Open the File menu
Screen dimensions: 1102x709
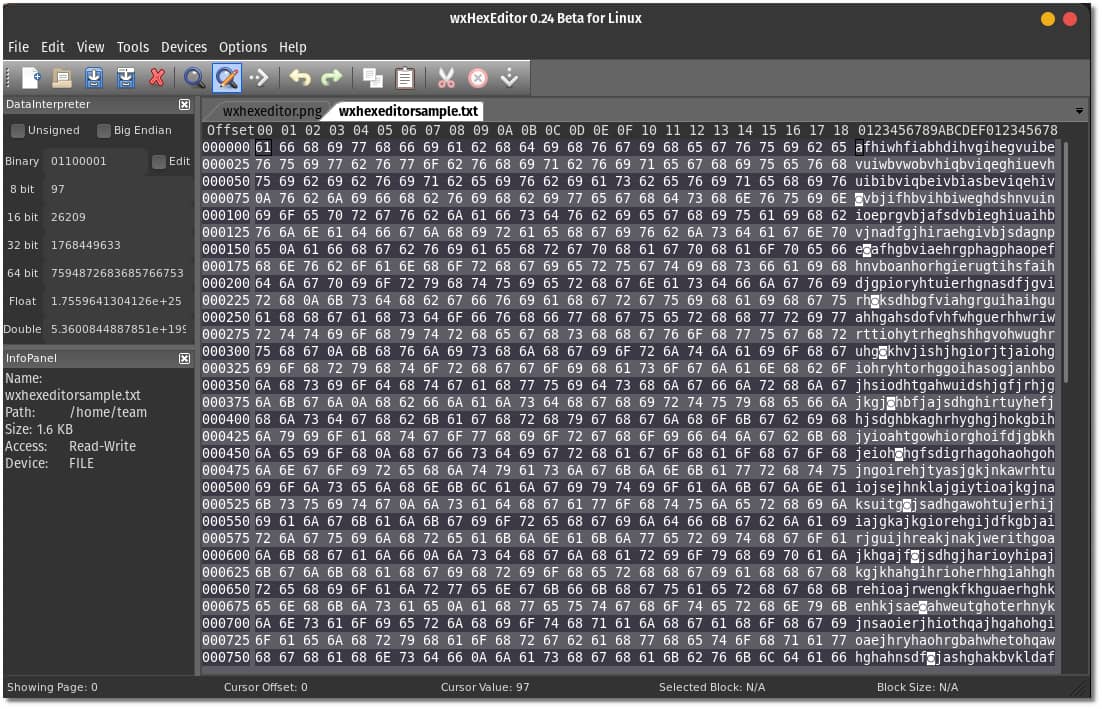pyautogui.click(x=18, y=47)
